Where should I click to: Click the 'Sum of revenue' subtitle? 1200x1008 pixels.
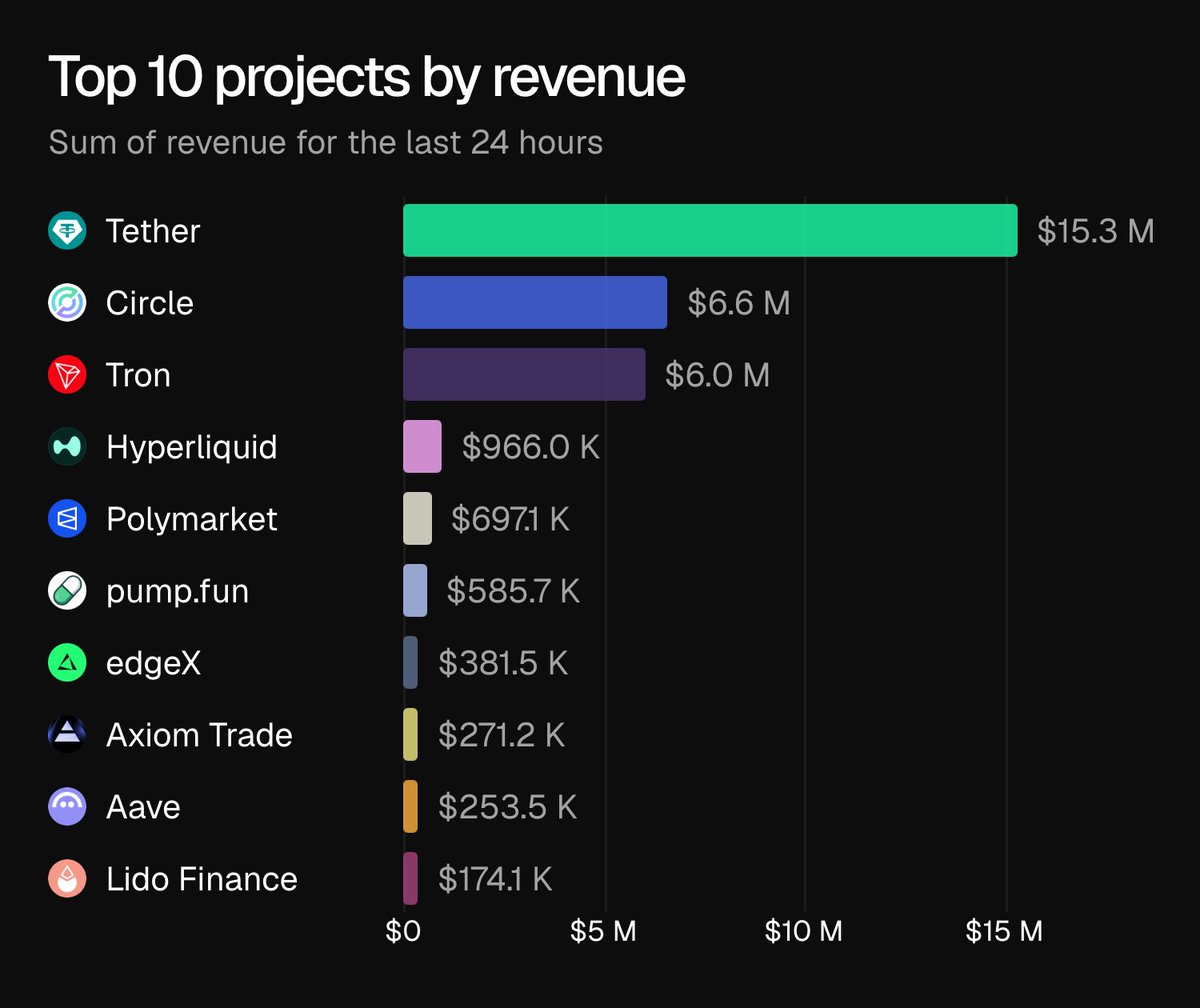click(326, 142)
